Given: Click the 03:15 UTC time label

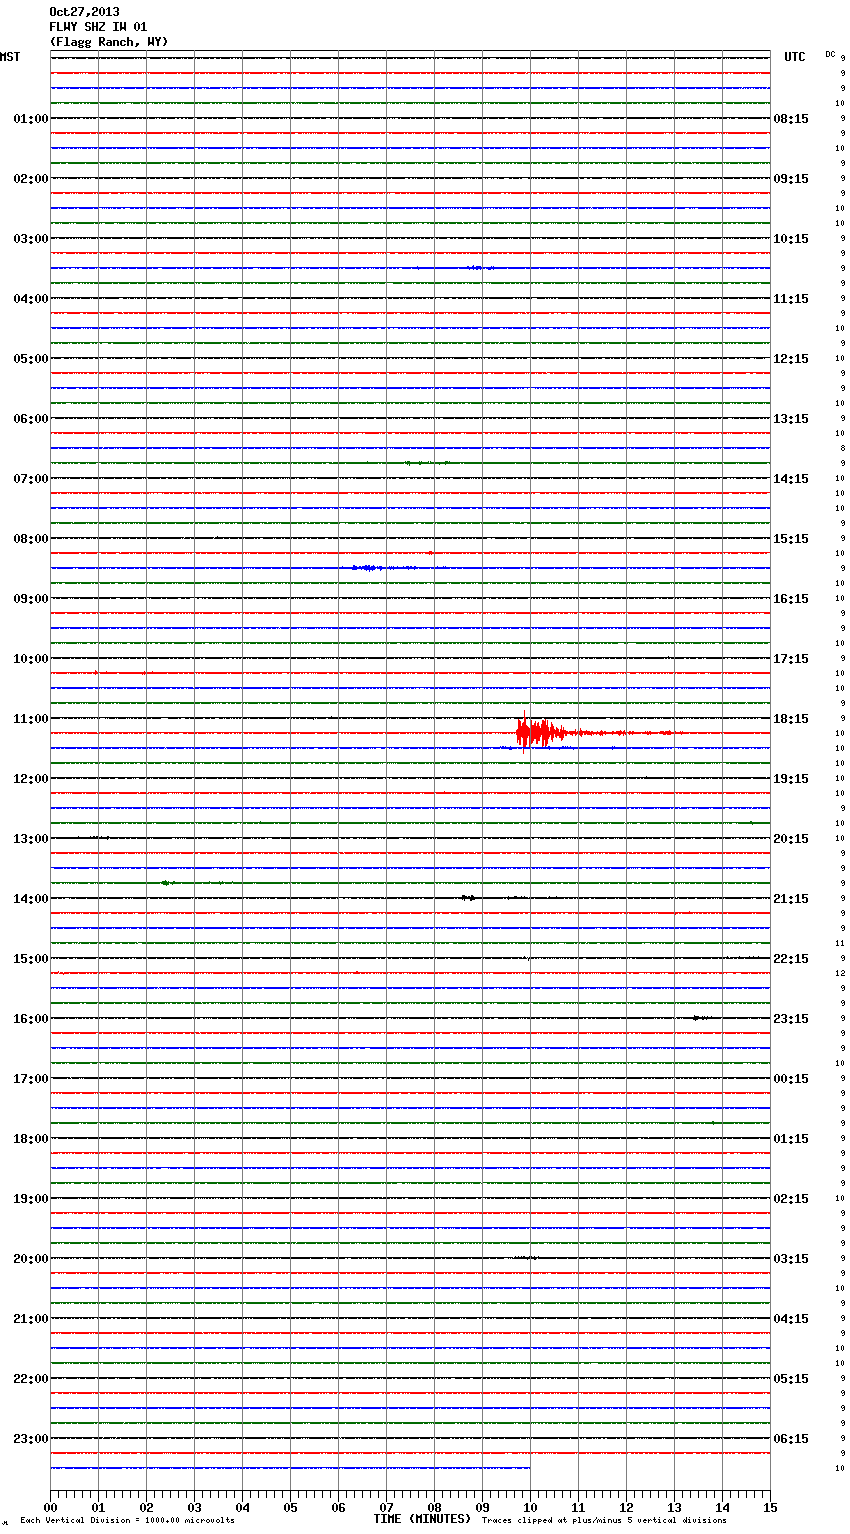Looking at the screenshot, I should click(x=791, y=1259).
